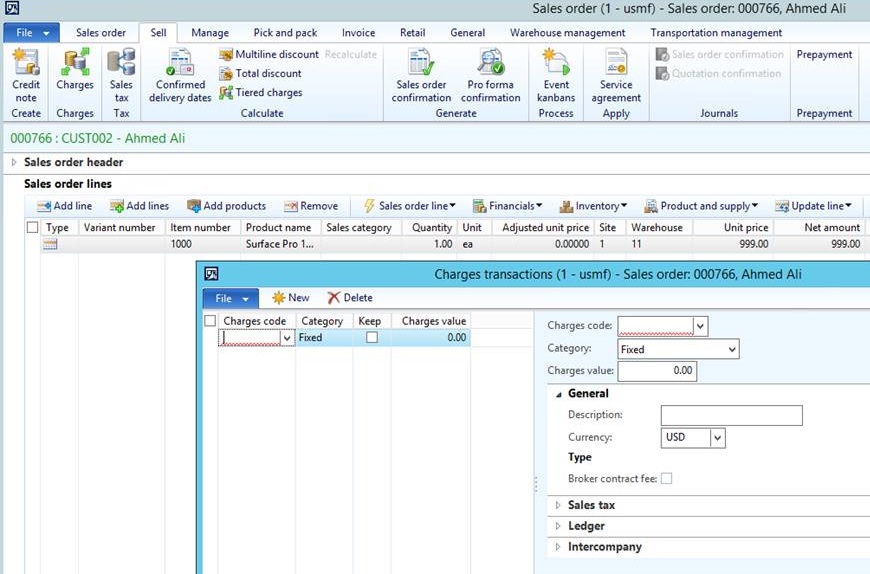Apply Service agreement

pyautogui.click(x=616, y=75)
